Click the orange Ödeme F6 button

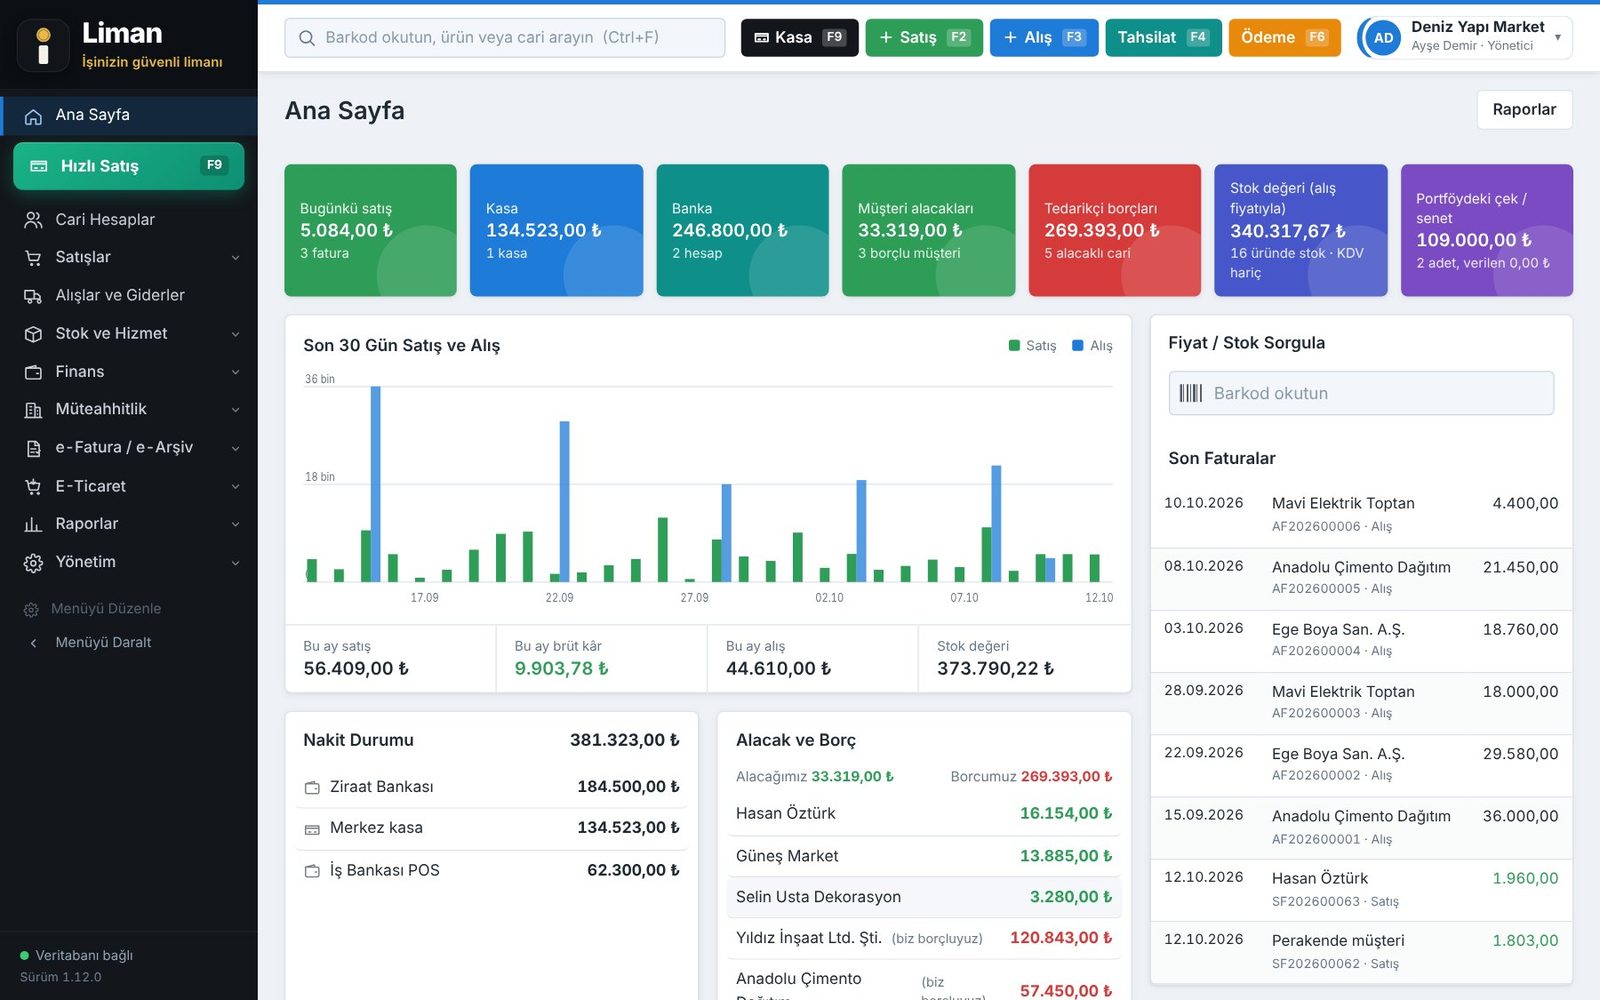tap(1284, 38)
